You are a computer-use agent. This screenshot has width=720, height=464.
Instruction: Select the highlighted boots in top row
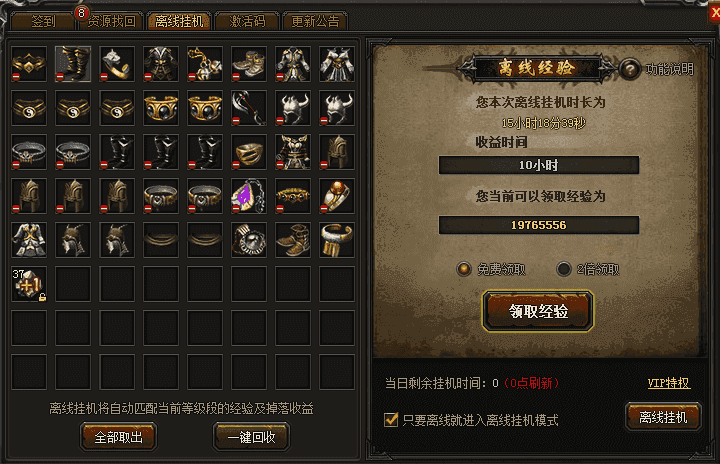point(73,64)
